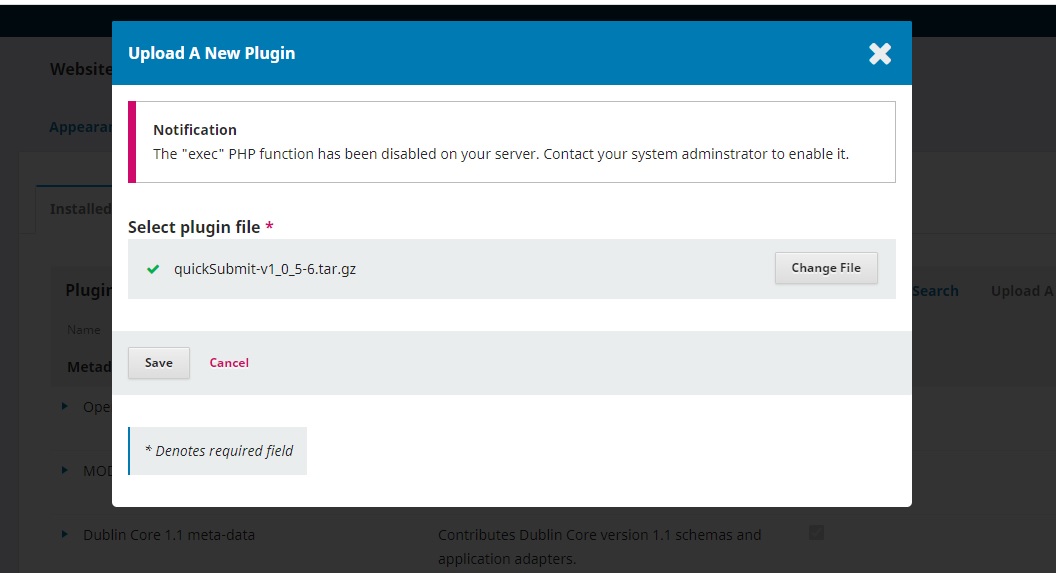Image resolution: width=1056 pixels, height=573 pixels.
Task: Cancel the plugin upload
Action: tap(229, 363)
